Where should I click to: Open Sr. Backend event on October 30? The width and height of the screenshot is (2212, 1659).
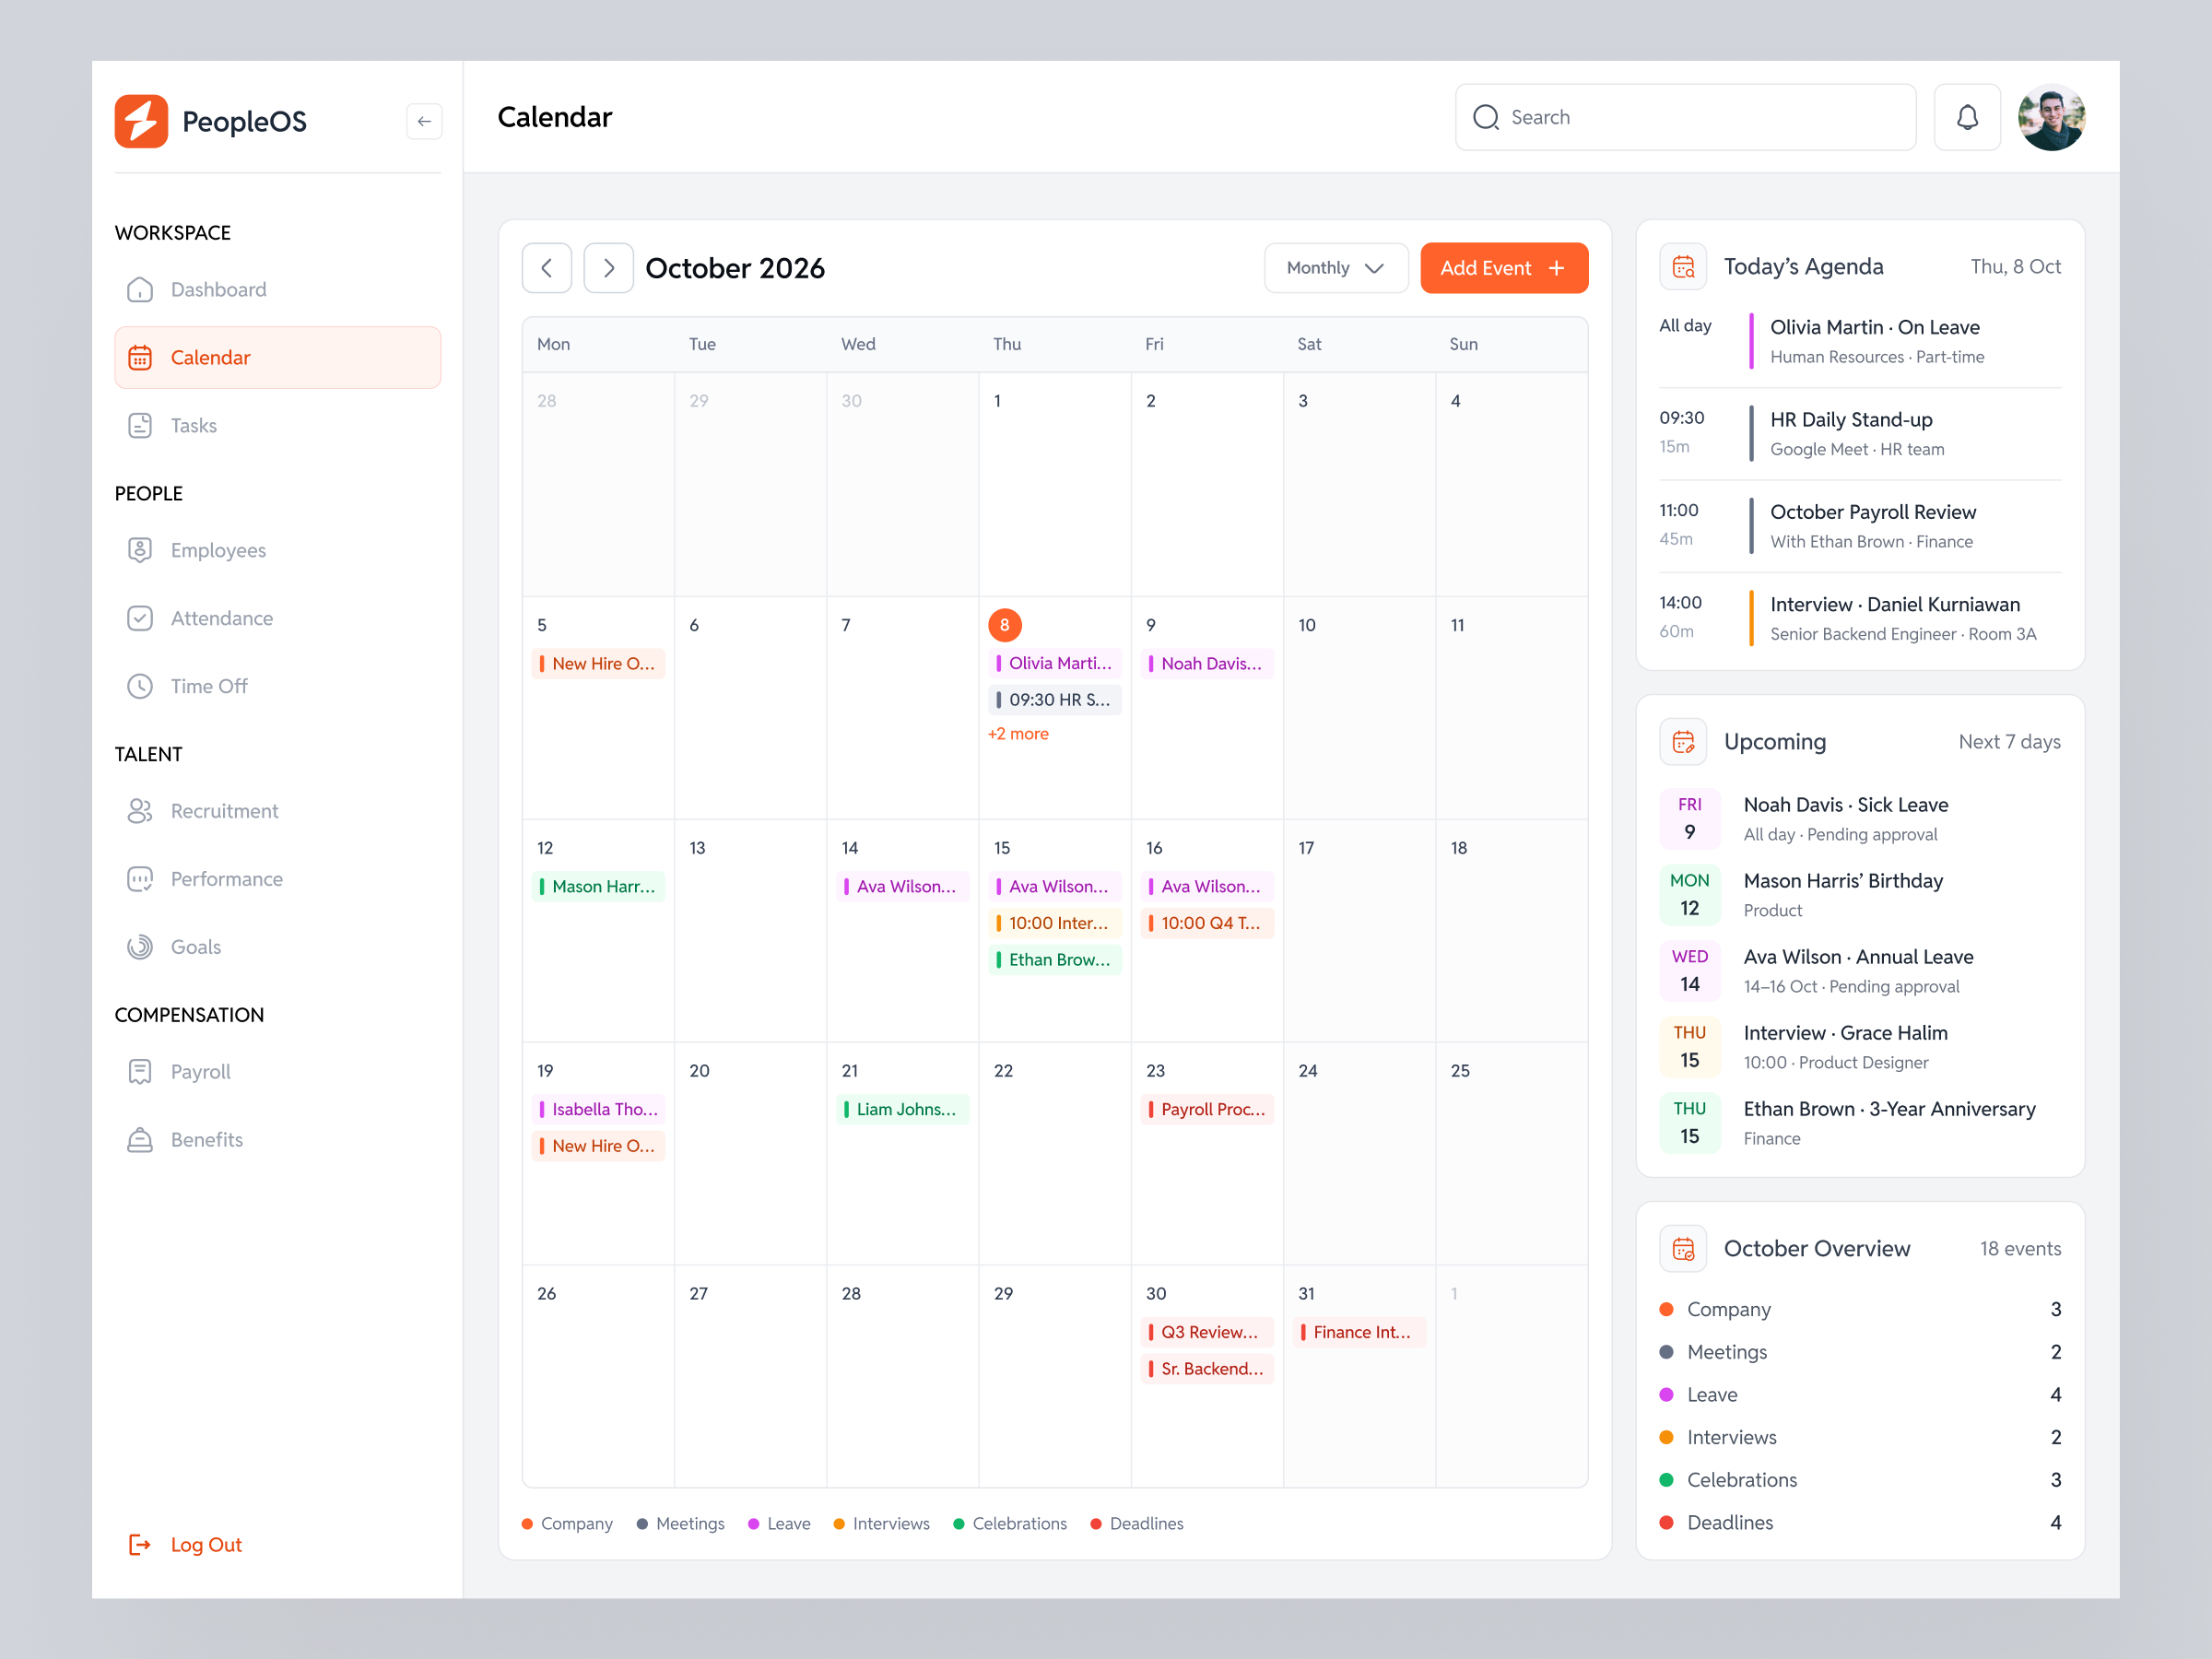[1207, 1369]
